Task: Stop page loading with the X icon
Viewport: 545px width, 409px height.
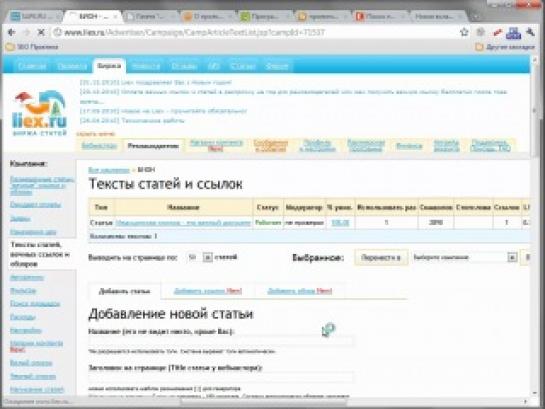Action: pyautogui.click(x=41, y=33)
